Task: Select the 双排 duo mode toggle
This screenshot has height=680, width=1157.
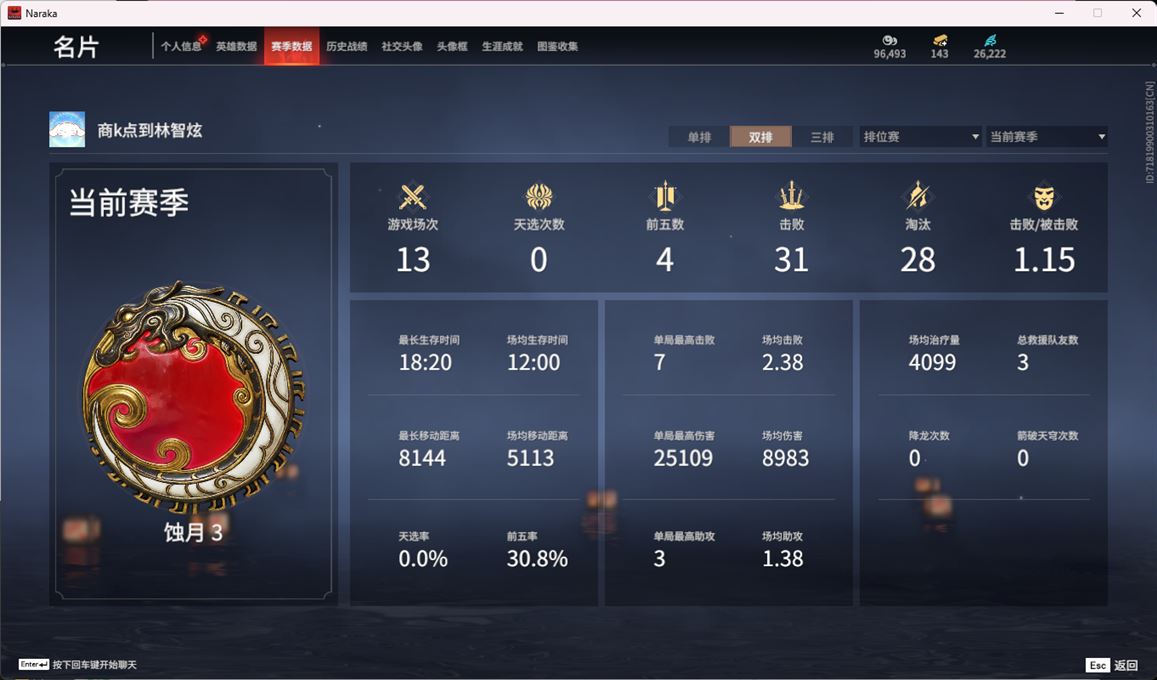Action: (x=761, y=137)
